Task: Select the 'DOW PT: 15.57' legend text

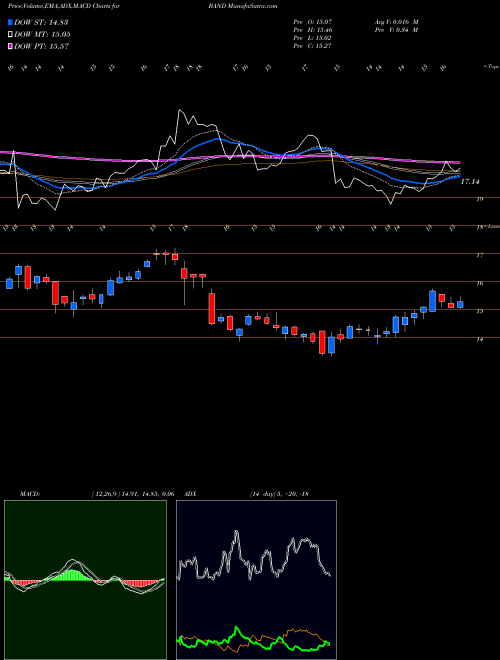Action: [41, 46]
